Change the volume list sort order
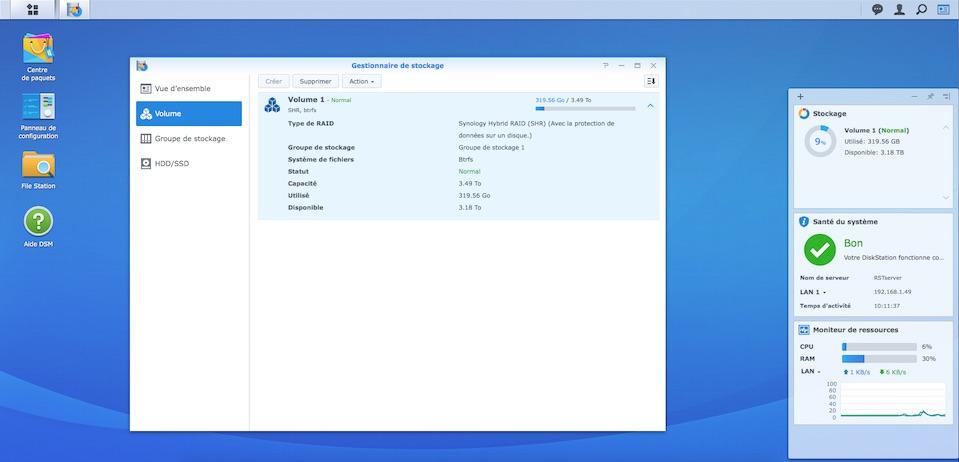The width and height of the screenshot is (959, 462). 650,81
